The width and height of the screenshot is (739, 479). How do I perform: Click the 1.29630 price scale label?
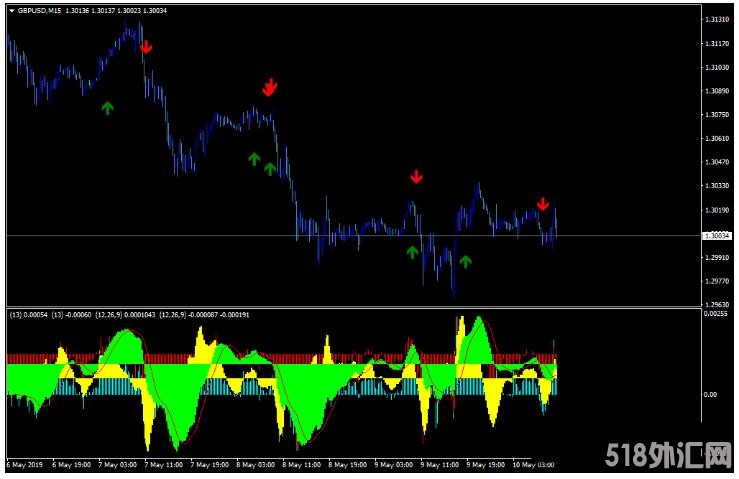pos(715,305)
